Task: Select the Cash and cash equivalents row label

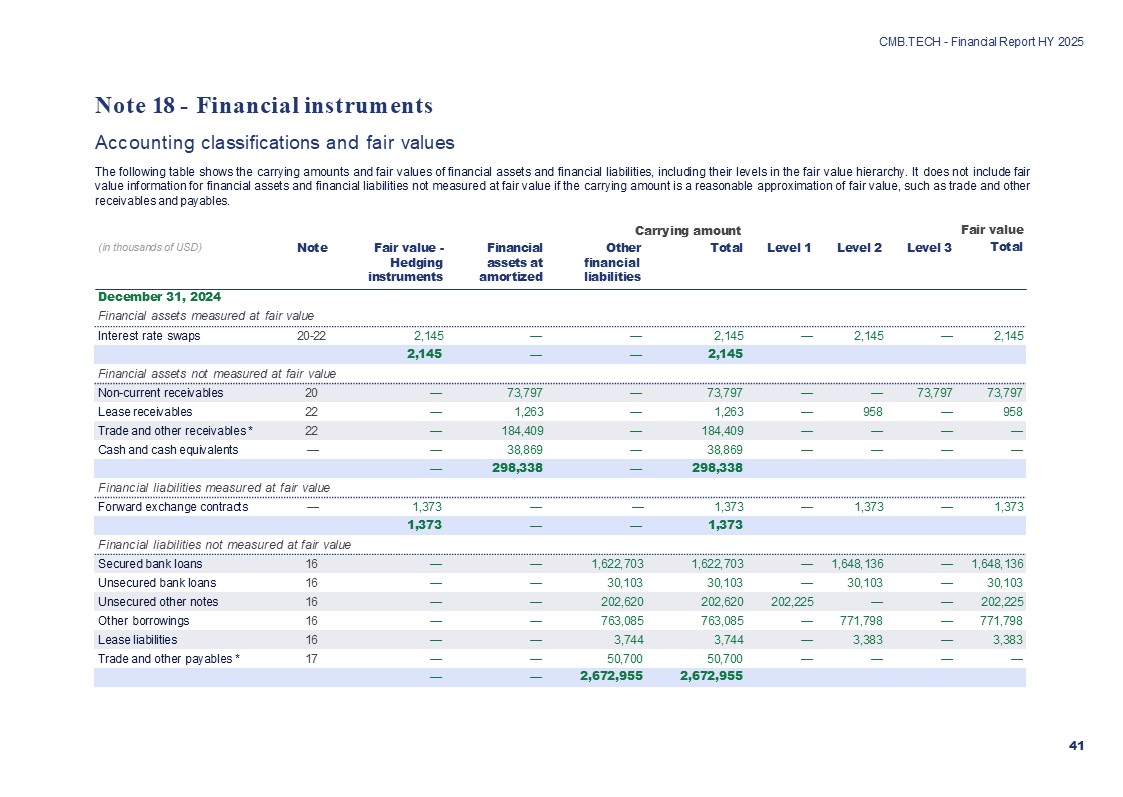Action: click(x=168, y=450)
